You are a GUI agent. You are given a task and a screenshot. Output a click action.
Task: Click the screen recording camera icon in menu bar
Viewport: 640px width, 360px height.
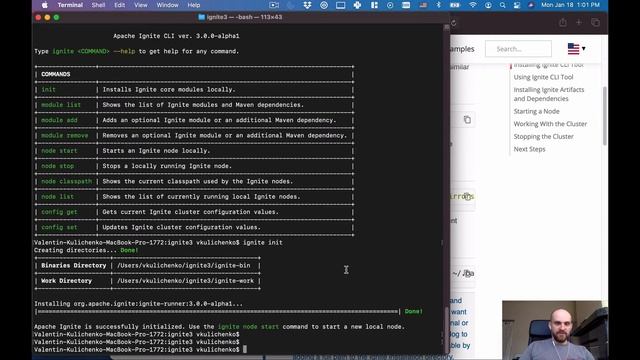pos(274,5)
